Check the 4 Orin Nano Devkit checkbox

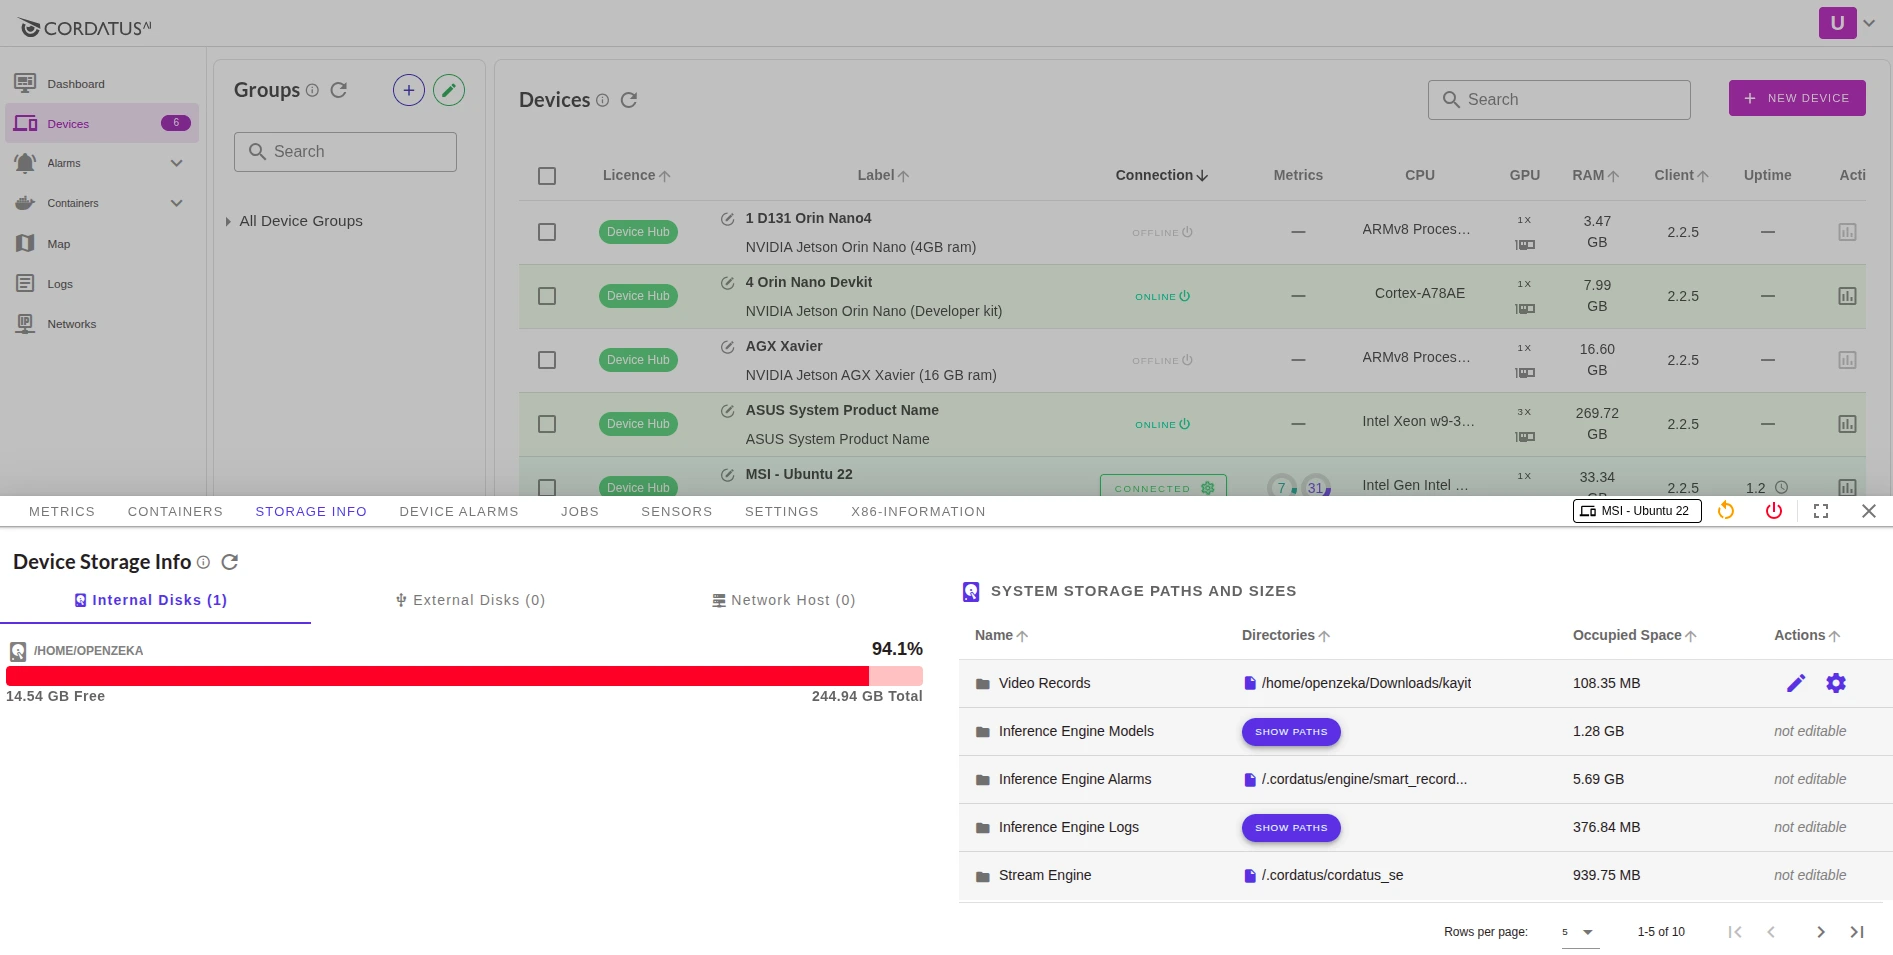coord(547,296)
